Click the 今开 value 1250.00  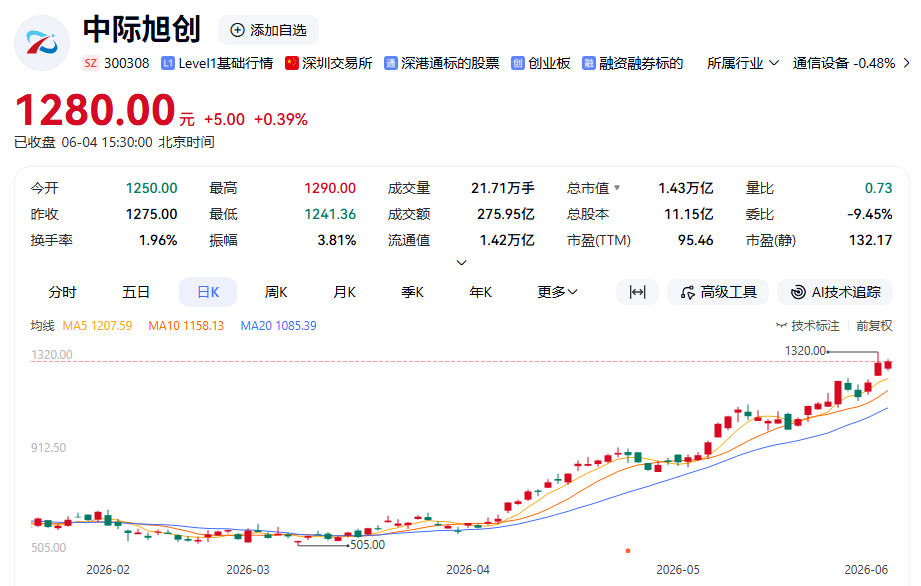point(152,188)
